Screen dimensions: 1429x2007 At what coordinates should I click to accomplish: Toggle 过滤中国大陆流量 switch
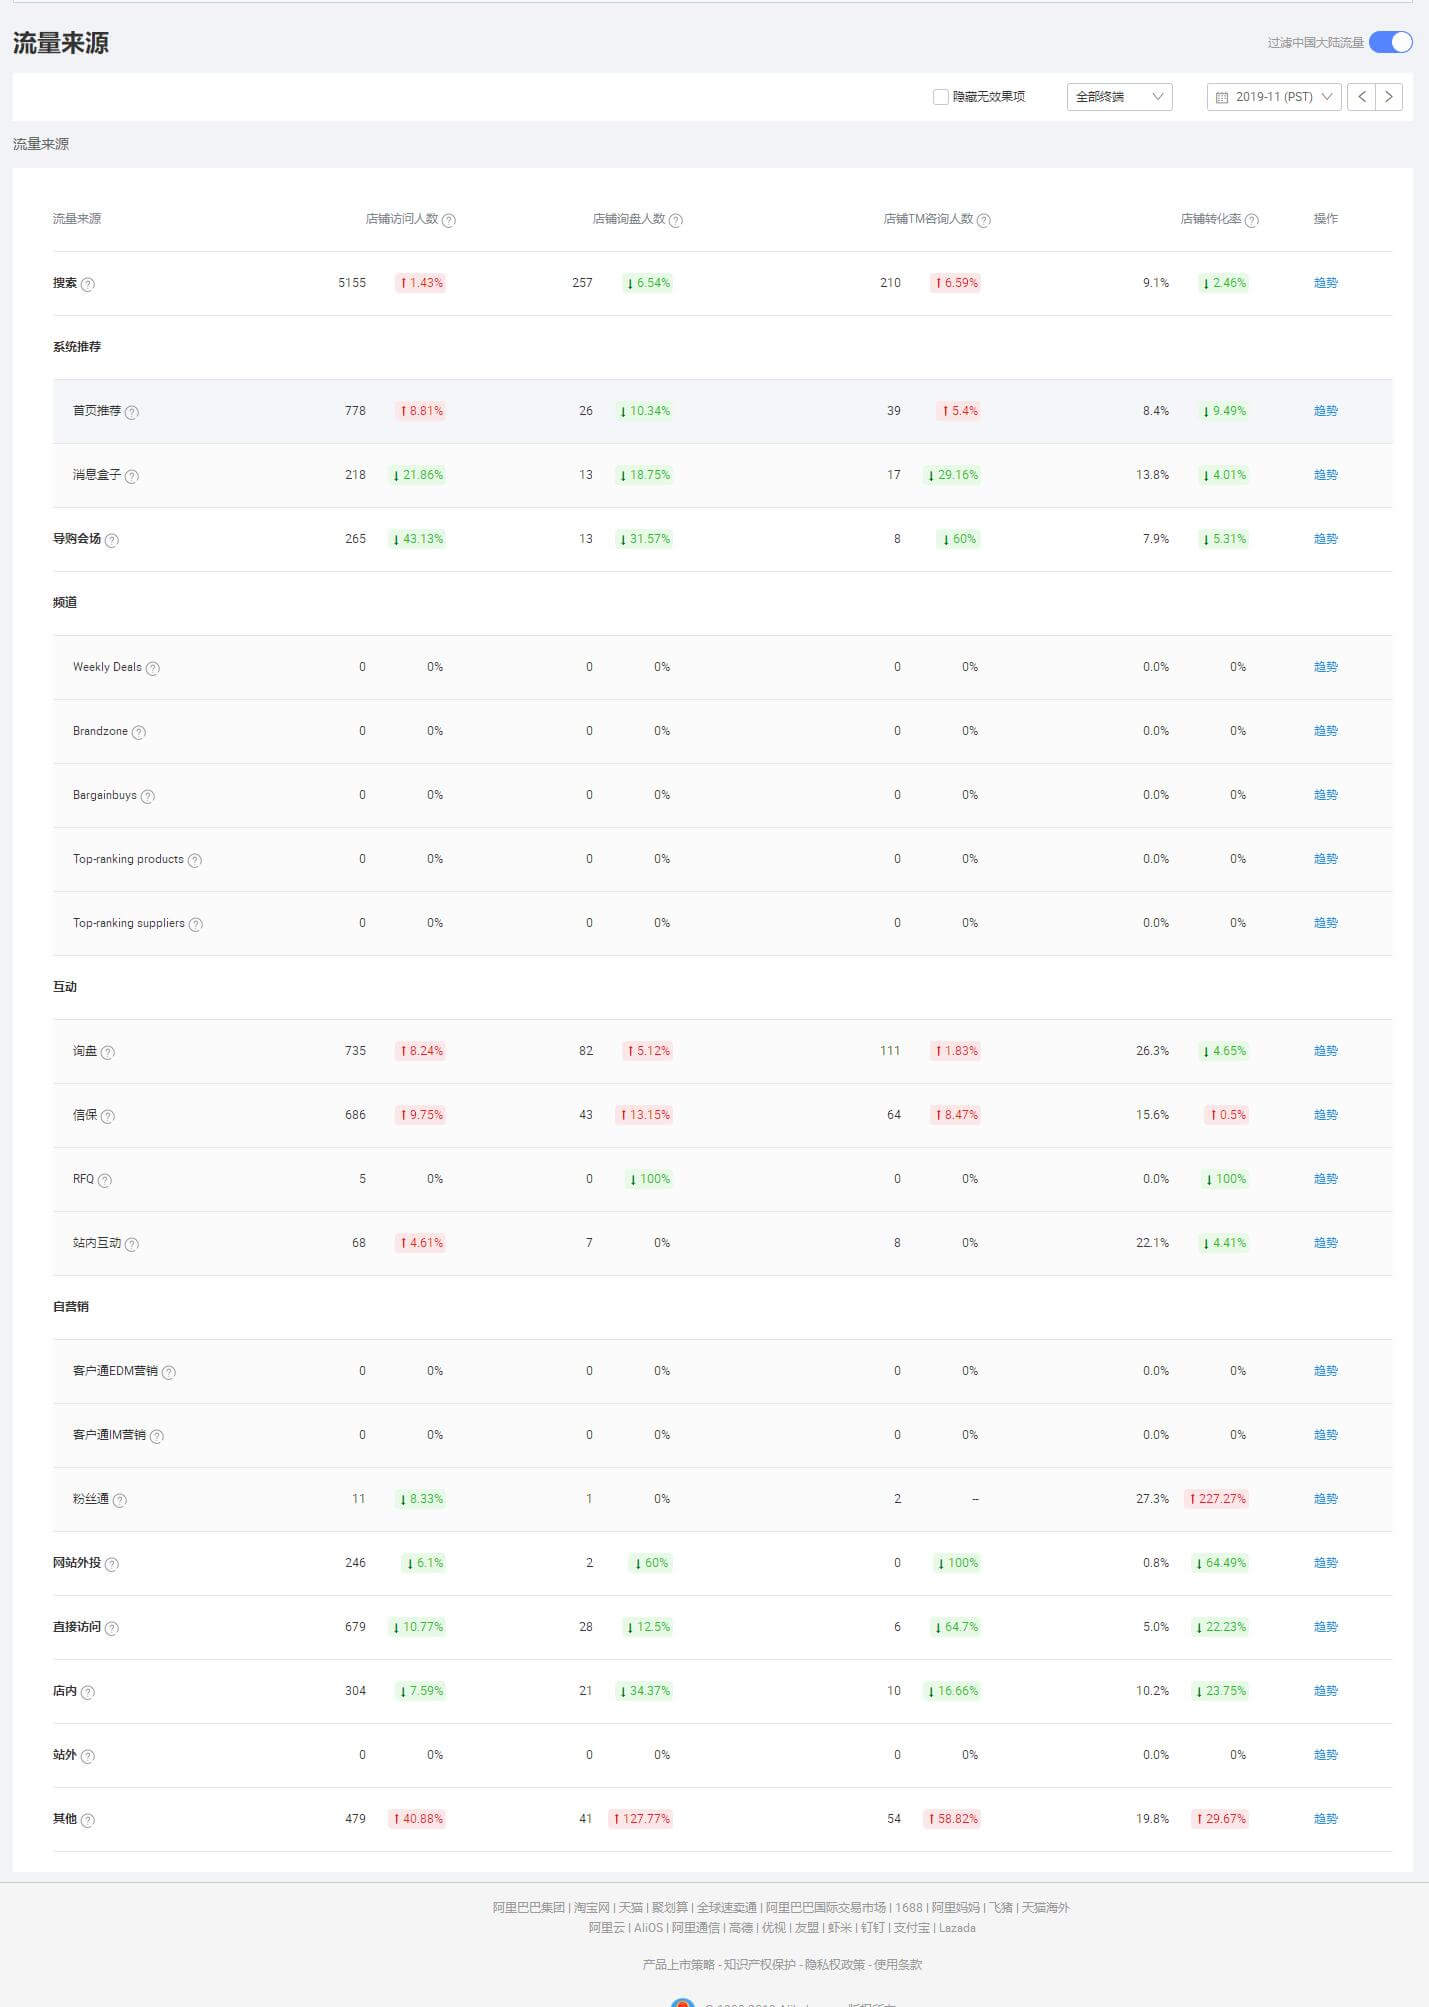(x=1390, y=42)
